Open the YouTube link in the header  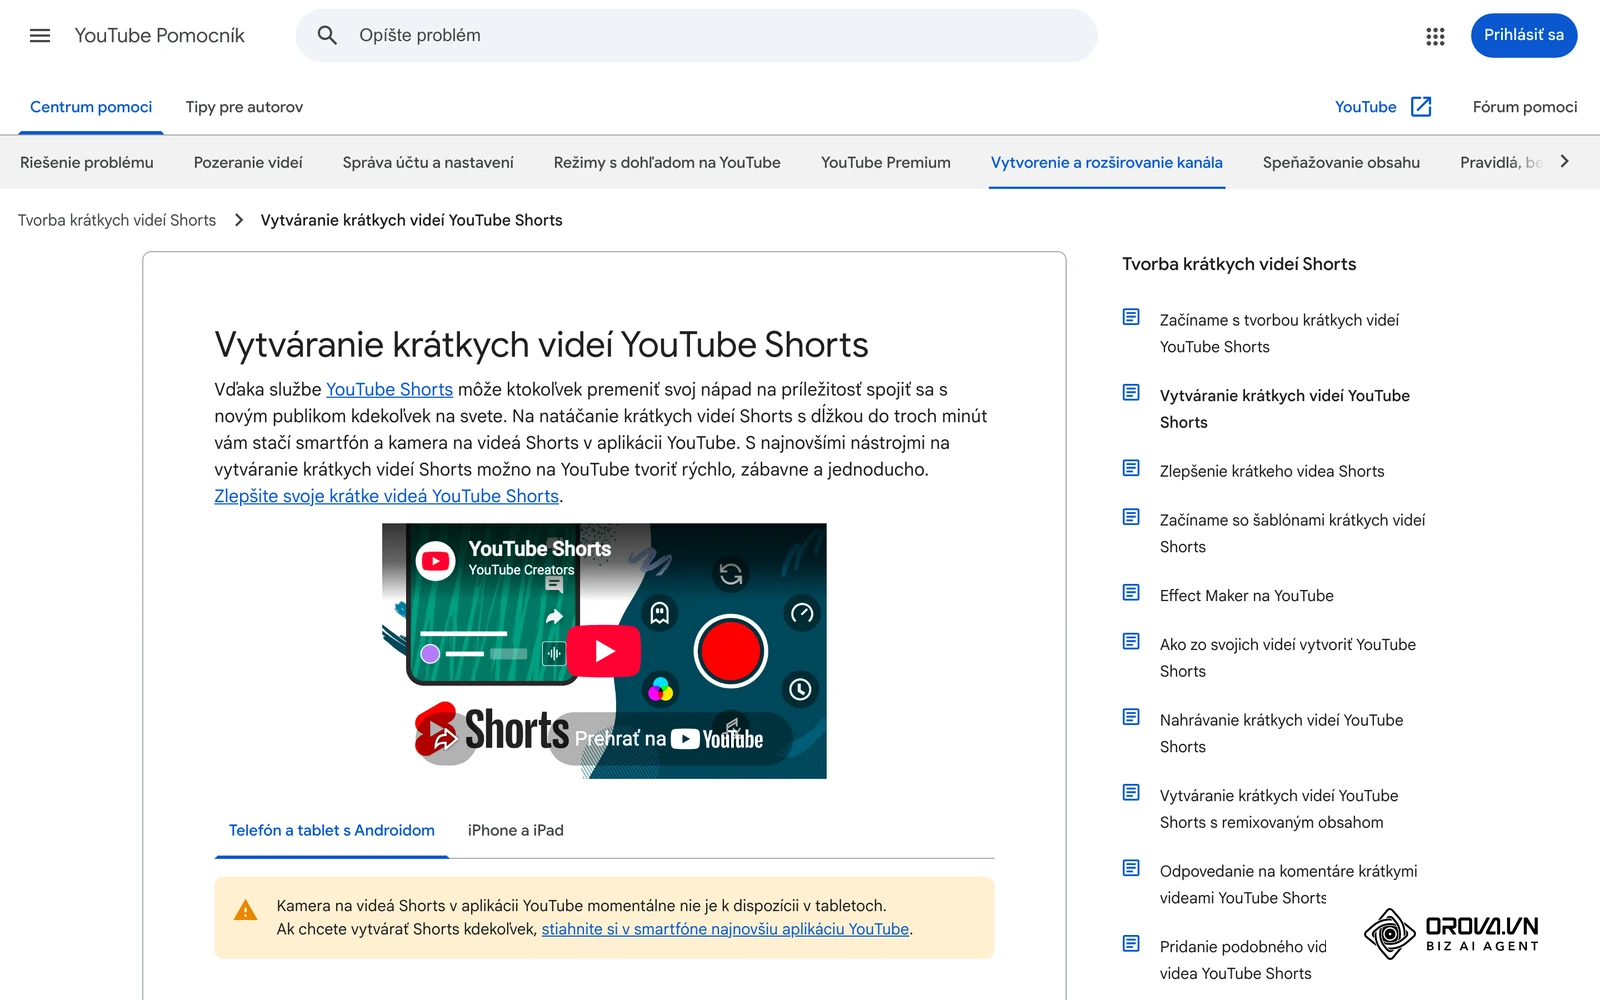tap(1365, 107)
